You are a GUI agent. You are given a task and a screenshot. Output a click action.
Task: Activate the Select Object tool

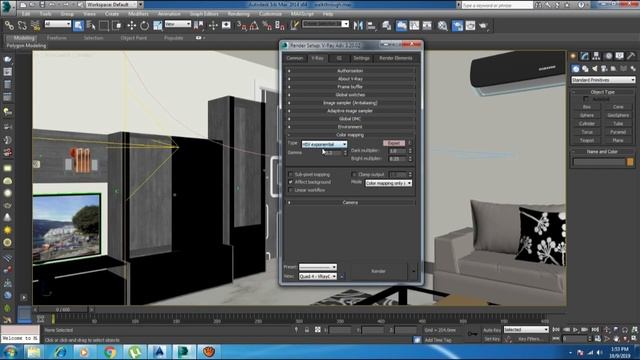[78, 26]
